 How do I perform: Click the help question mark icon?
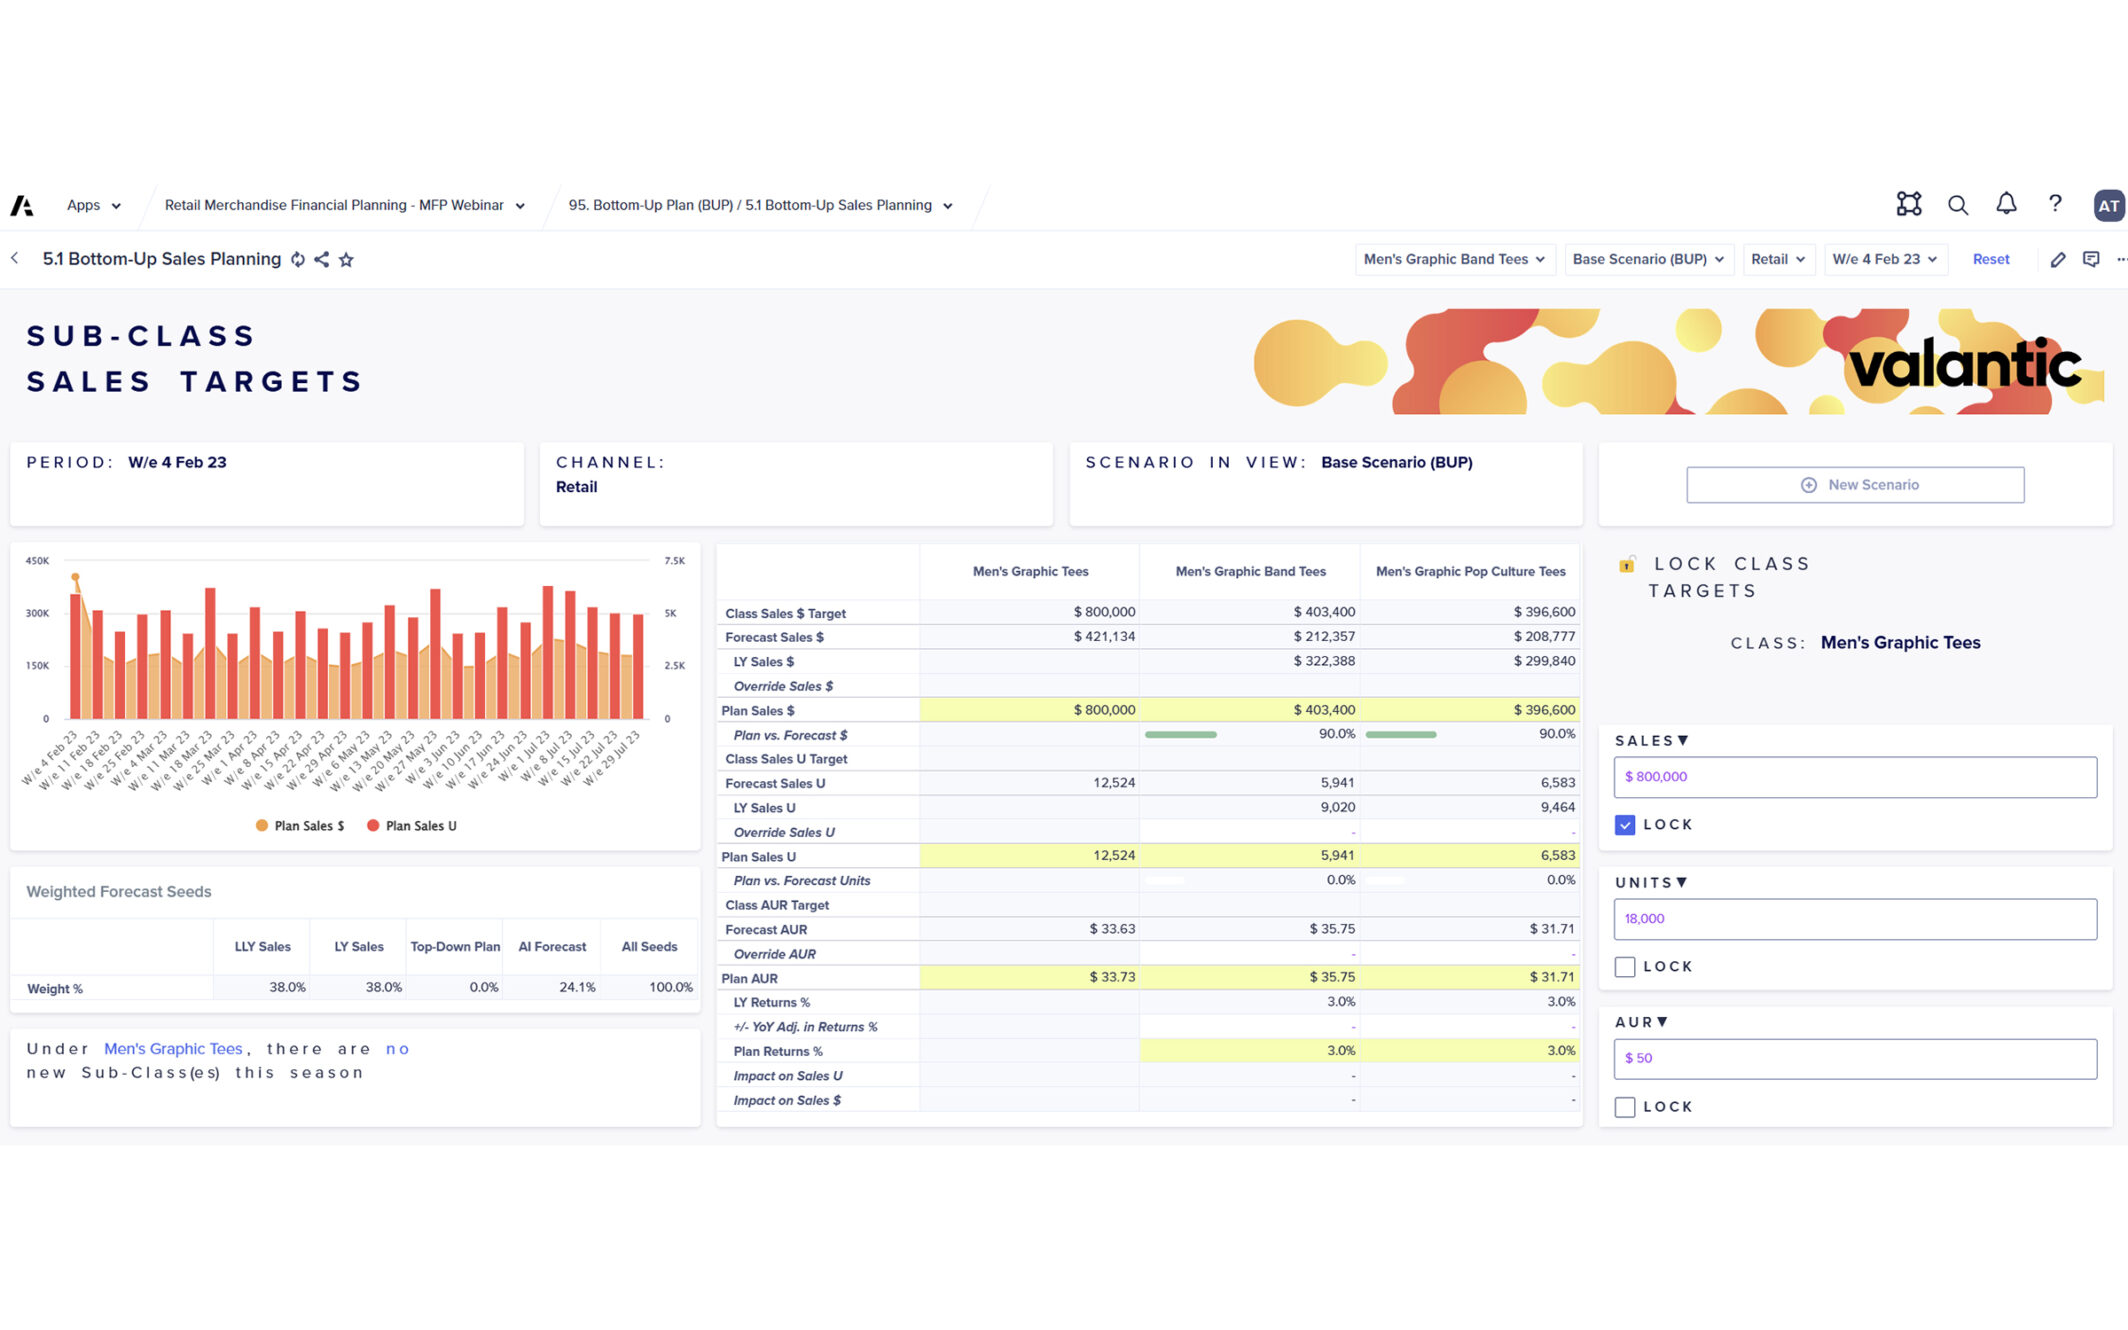2055,204
